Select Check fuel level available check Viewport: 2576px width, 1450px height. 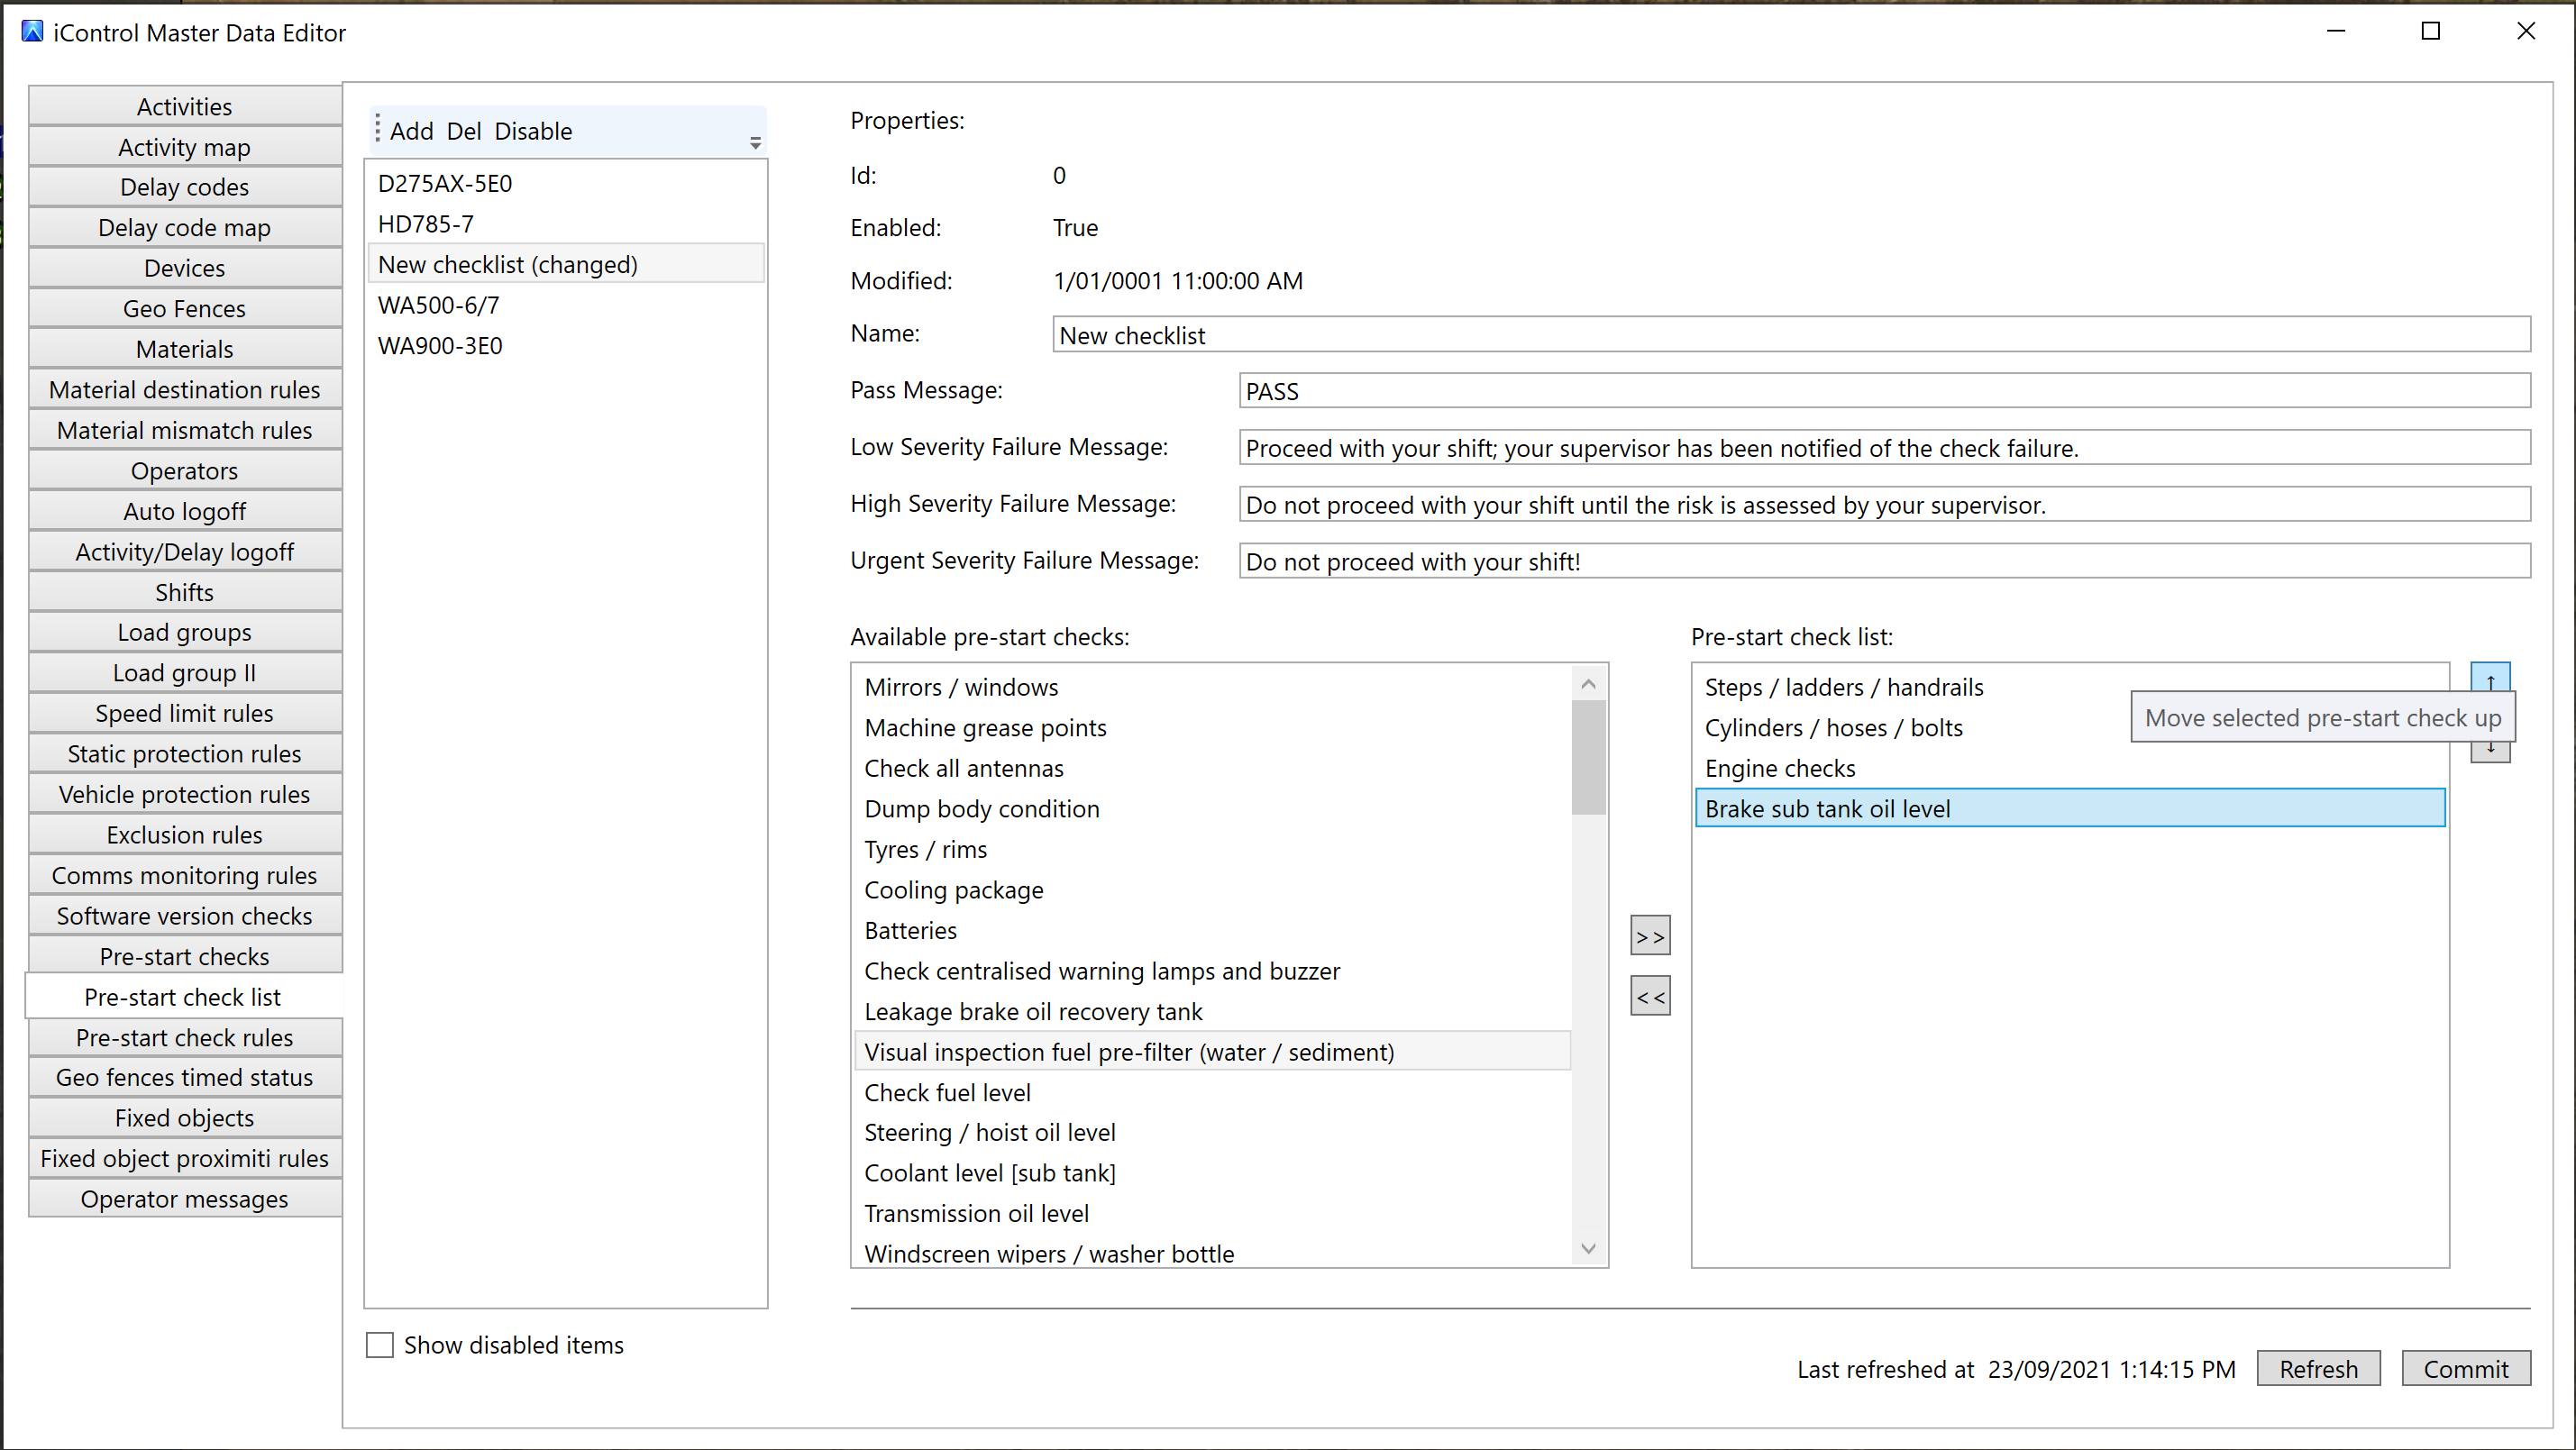(x=1213, y=1092)
